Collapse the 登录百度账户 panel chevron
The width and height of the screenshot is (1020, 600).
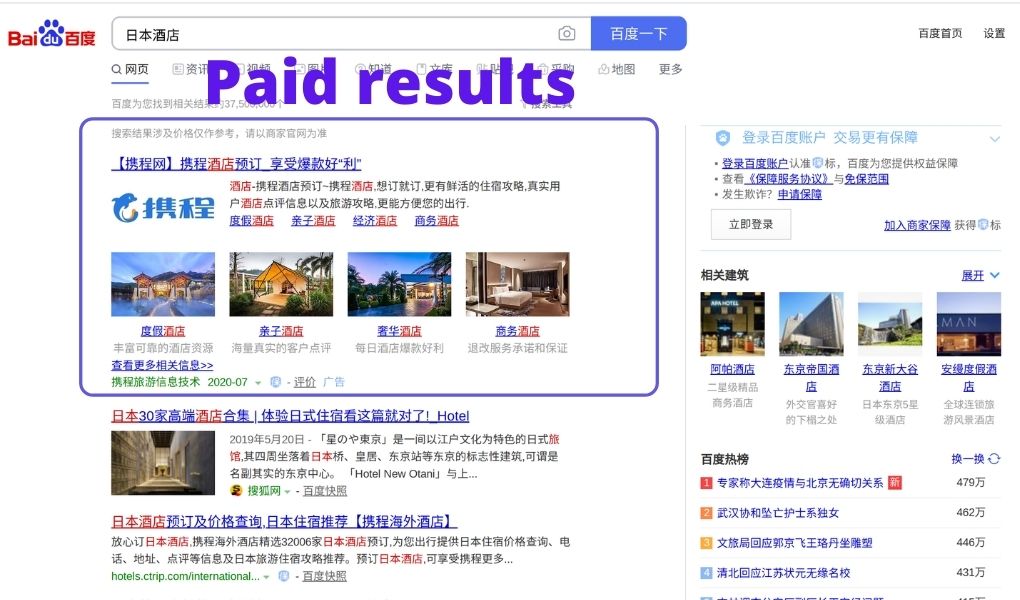[x=995, y=139]
